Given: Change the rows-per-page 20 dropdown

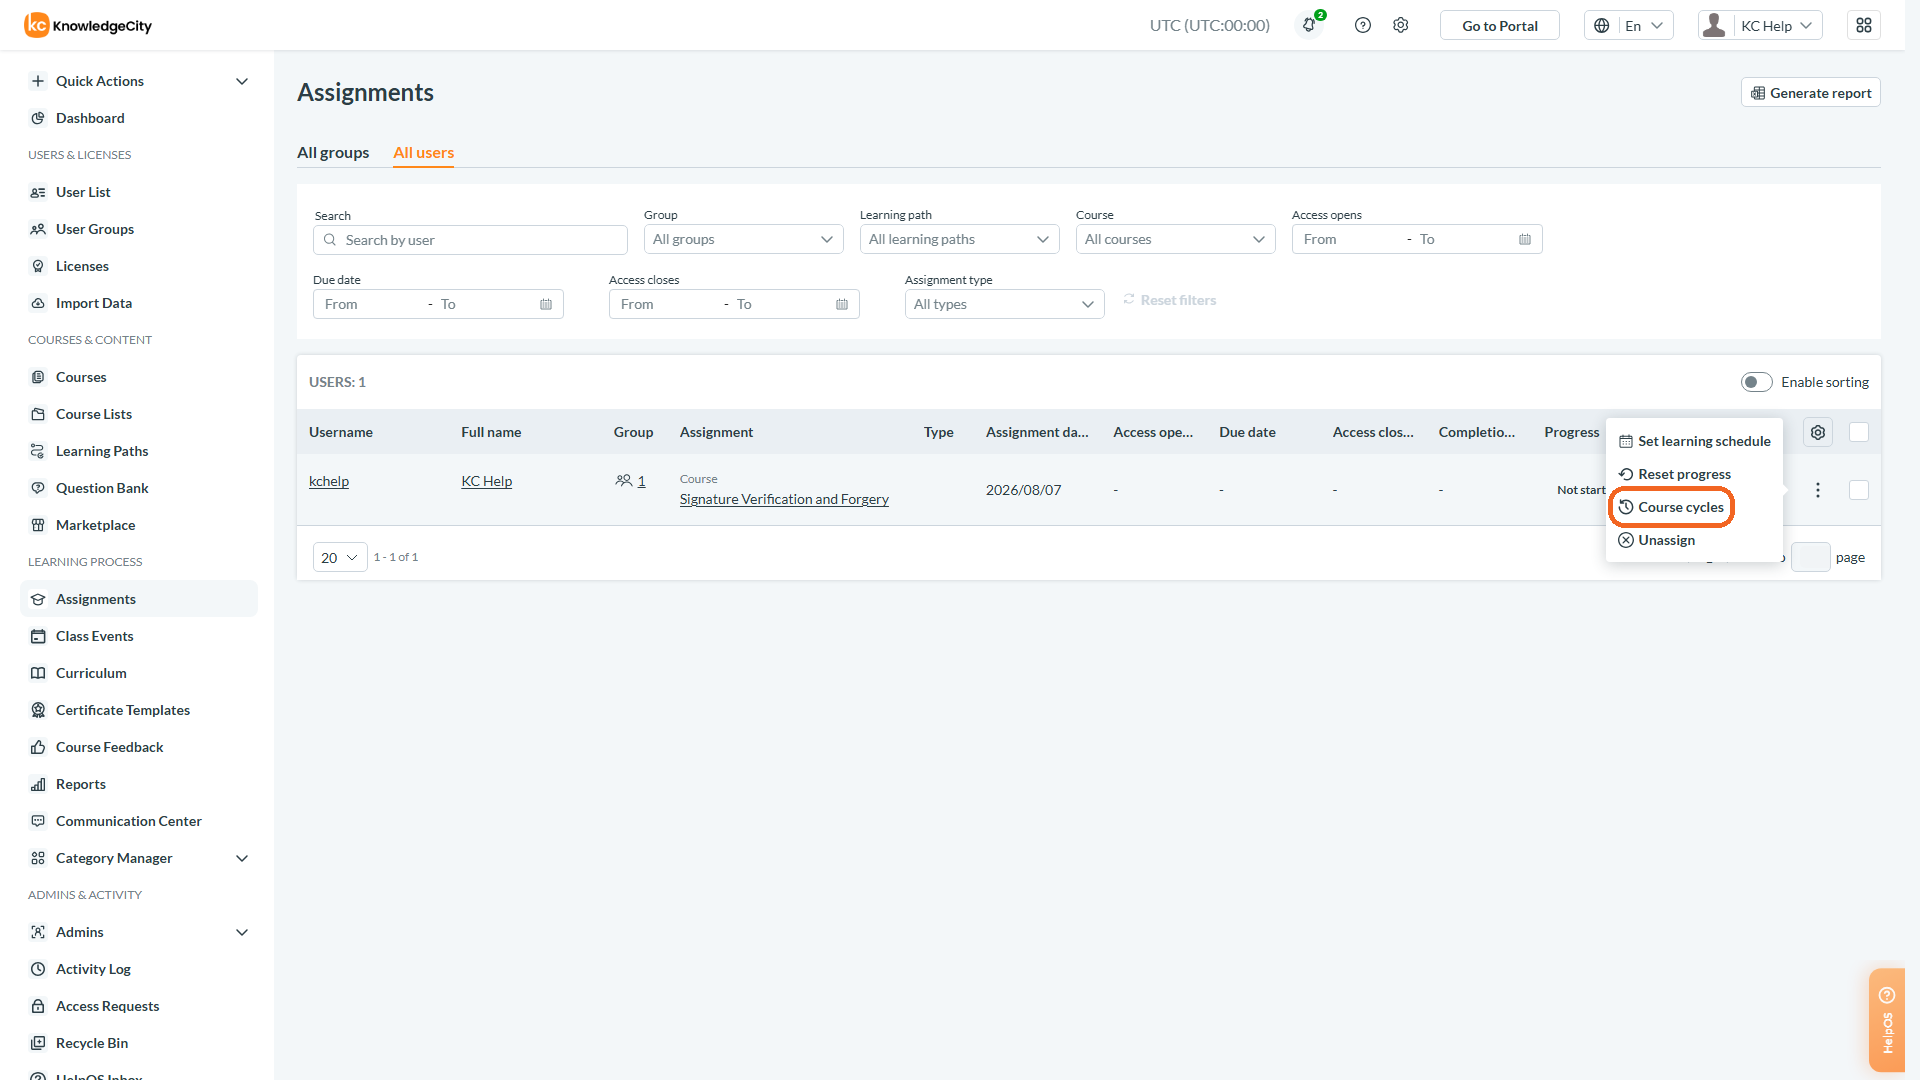Looking at the screenshot, I should pyautogui.click(x=340, y=558).
